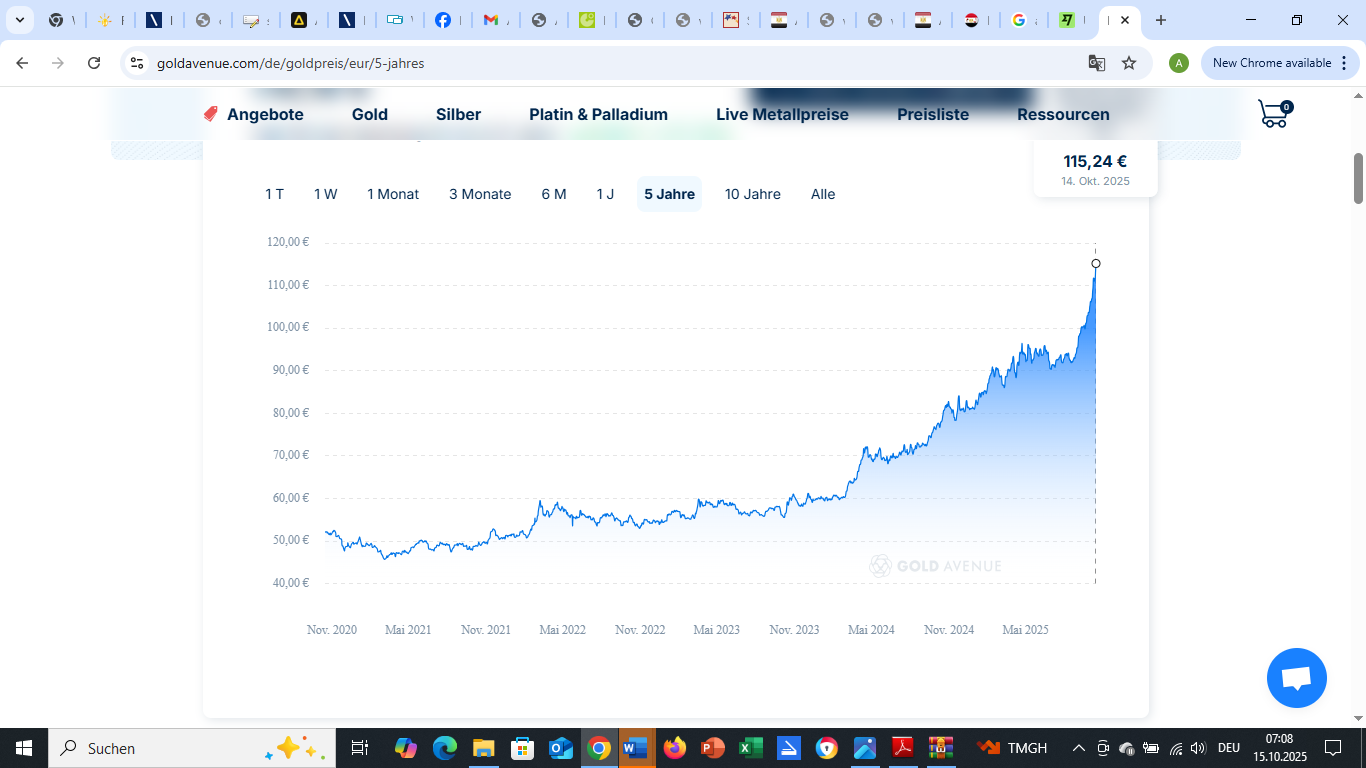Show hidden system tray icons
The height and width of the screenshot is (768, 1366).
pyautogui.click(x=1078, y=748)
